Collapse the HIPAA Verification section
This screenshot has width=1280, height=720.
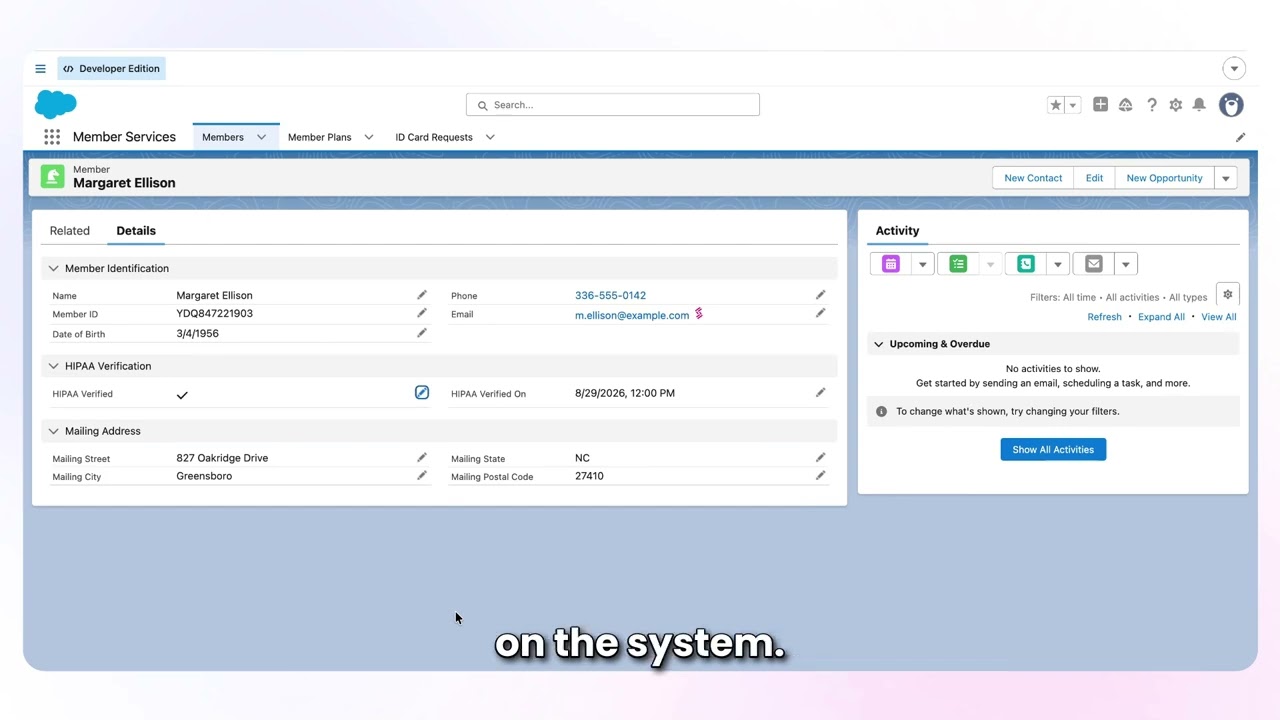coord(54,366)
